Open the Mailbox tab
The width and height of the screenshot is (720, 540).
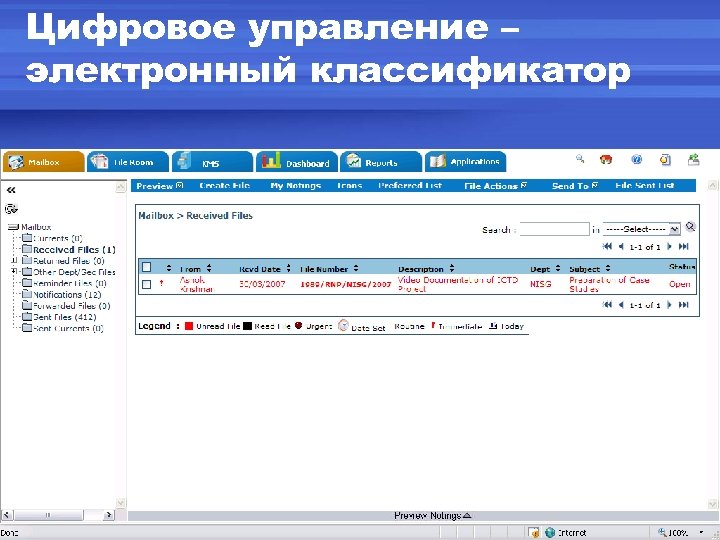coord(44,162)
